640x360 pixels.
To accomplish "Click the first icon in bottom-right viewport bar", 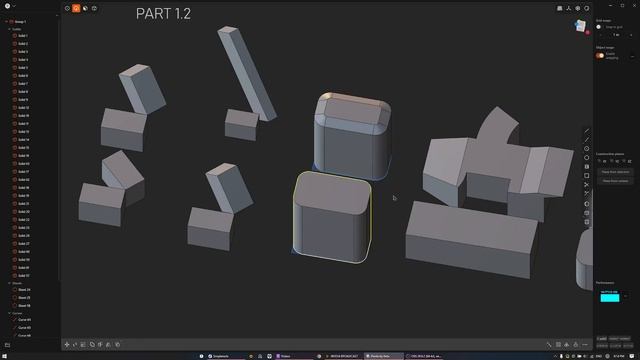I will (549, 345).
